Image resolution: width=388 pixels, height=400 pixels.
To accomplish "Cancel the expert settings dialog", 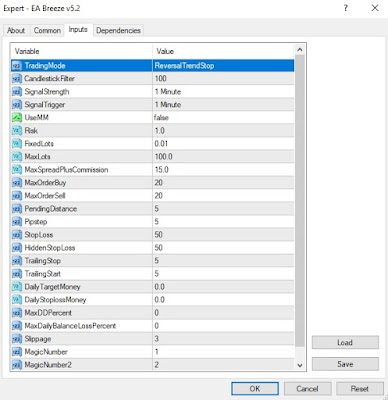I will click(x=307, y=389).
